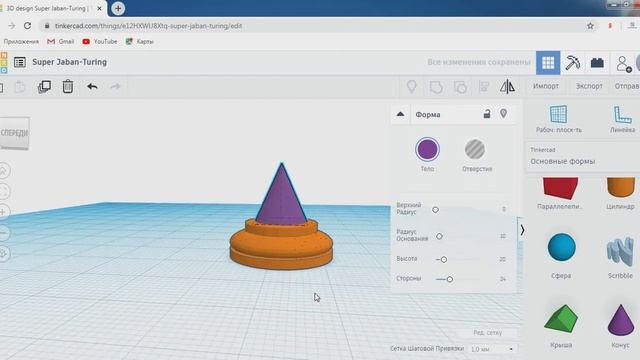Click the Mirror tool icon

click(507, 87)
